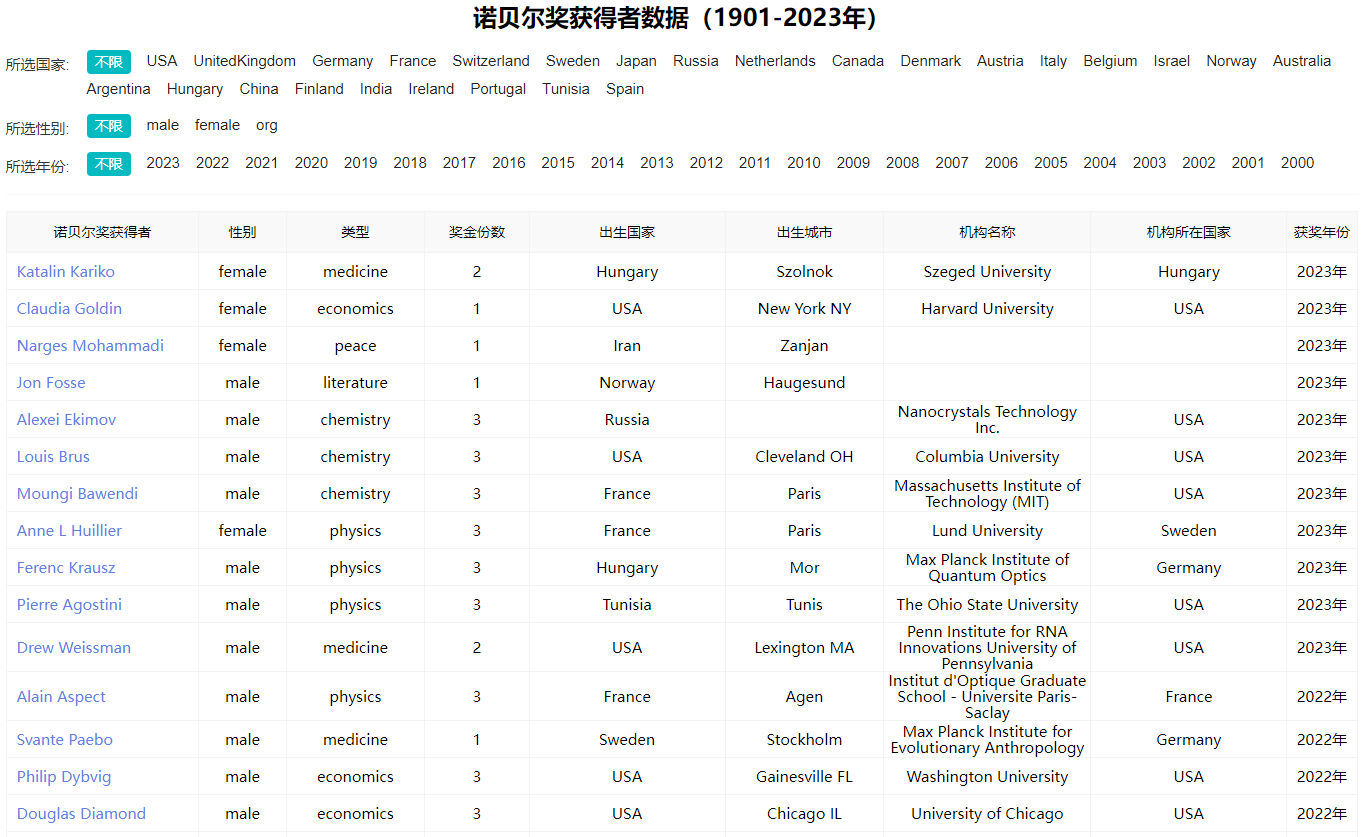The image size is (1364, 837).
Task: Open Moungi Bawendi's profile link
Action: tap(77, 494)
